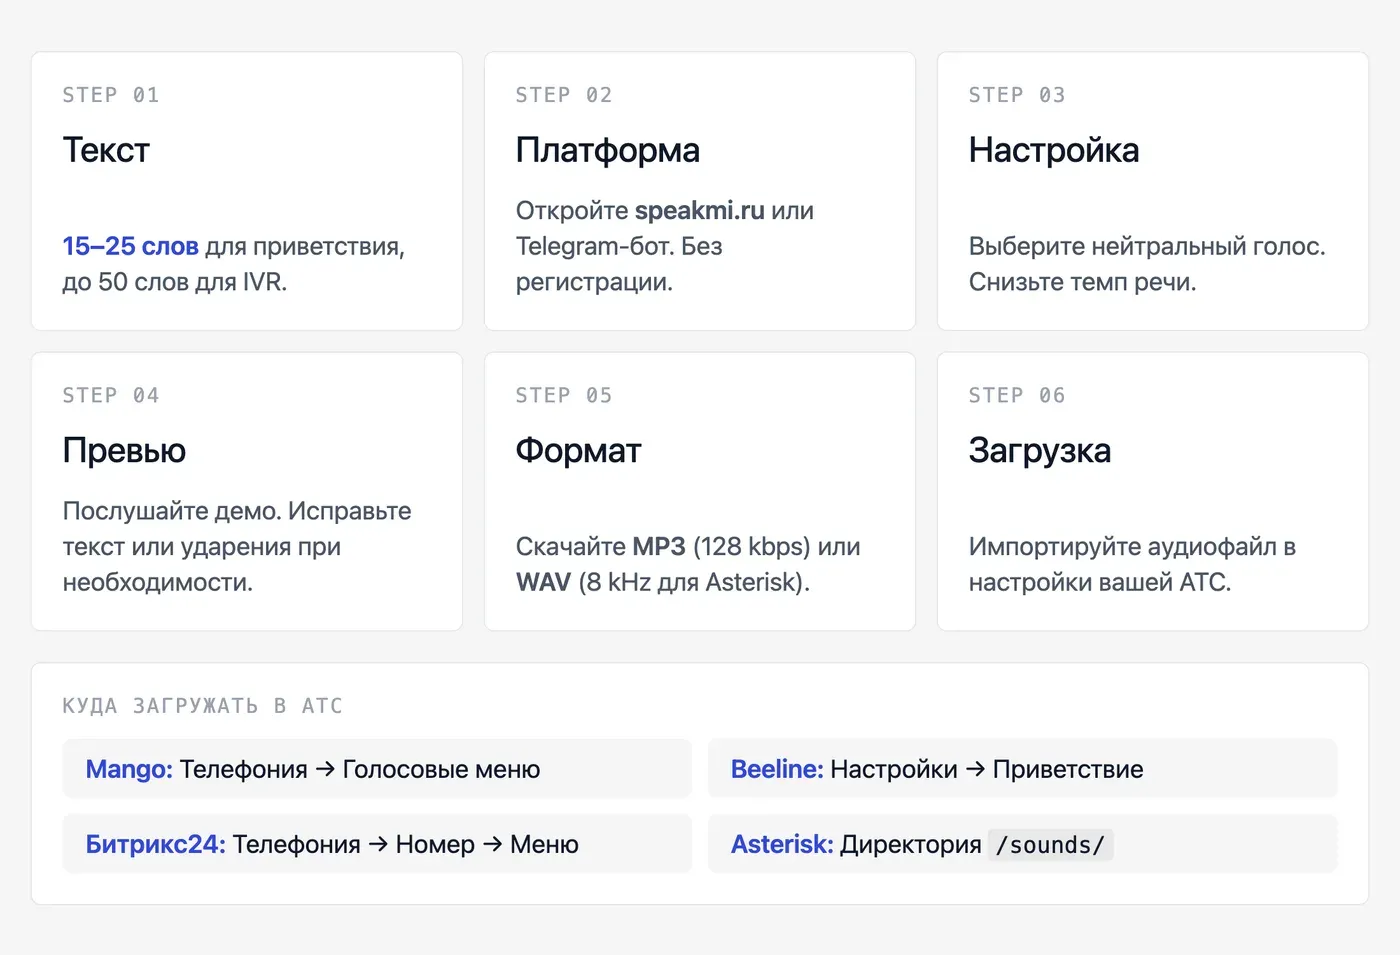Select the Текст card heading

click(x=106, y=150)
